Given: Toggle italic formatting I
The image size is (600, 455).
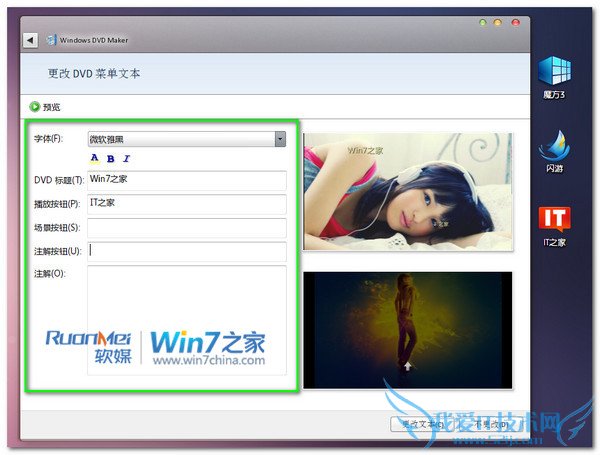Looking at the screenshot, I should pos(126,158).
